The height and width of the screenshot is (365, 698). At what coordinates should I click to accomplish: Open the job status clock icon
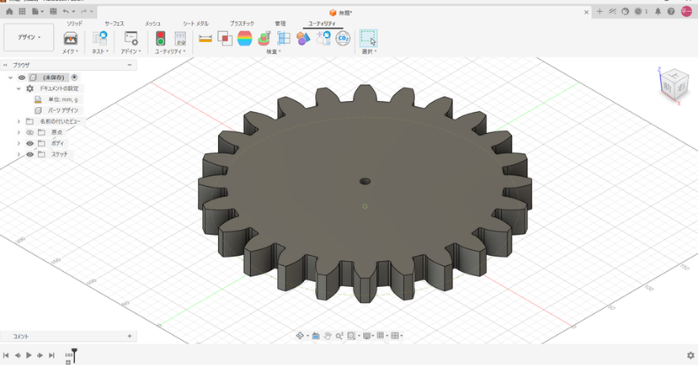click(x=638, y=12)
